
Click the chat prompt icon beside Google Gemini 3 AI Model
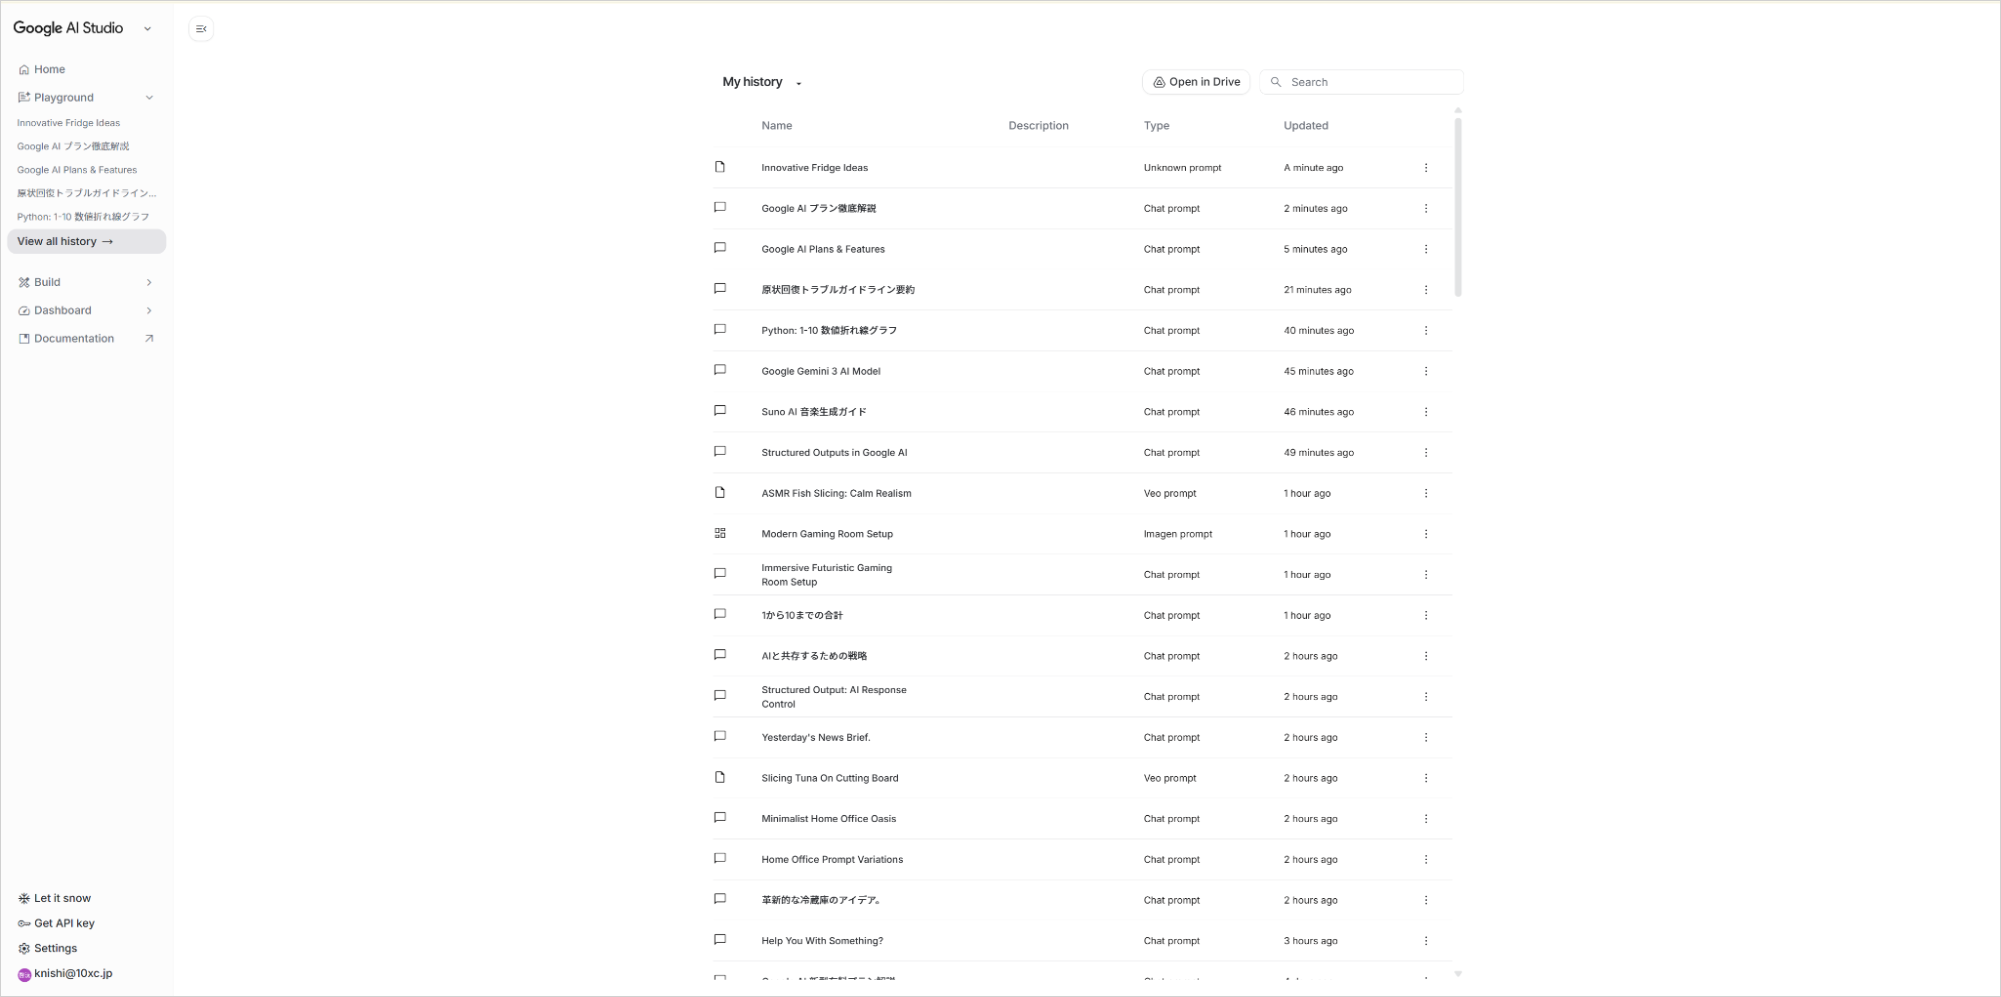(x=719, y=370)
